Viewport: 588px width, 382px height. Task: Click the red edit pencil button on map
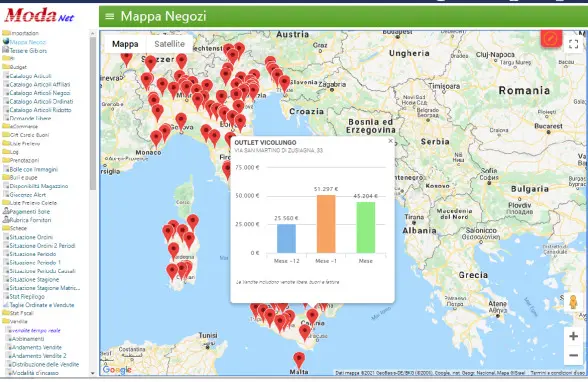click(551, 38)
